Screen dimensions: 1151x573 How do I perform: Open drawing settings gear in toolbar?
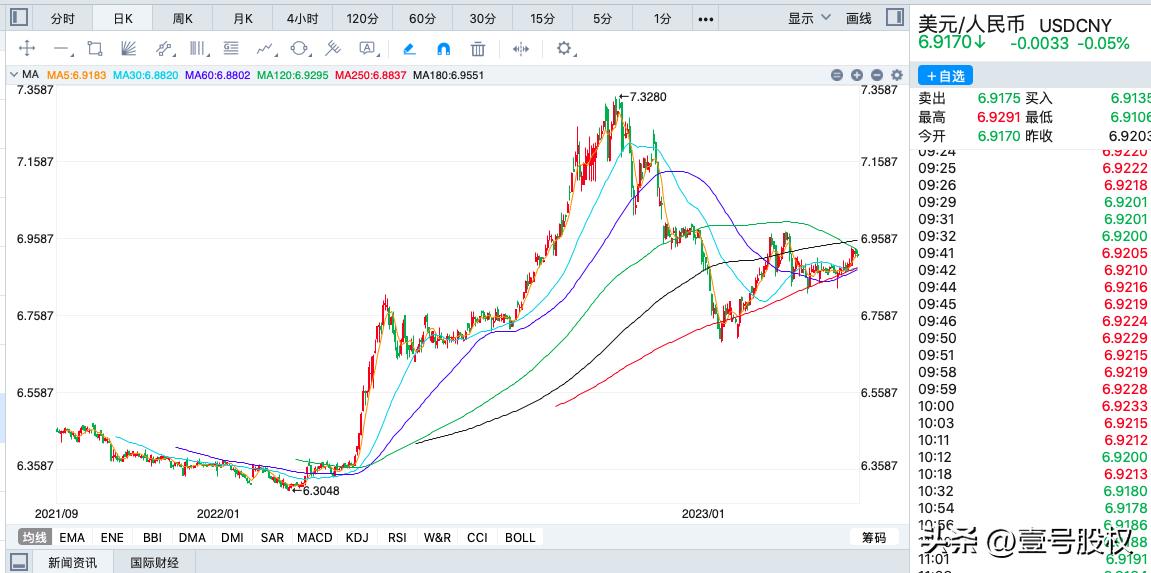tap(564, 48)
